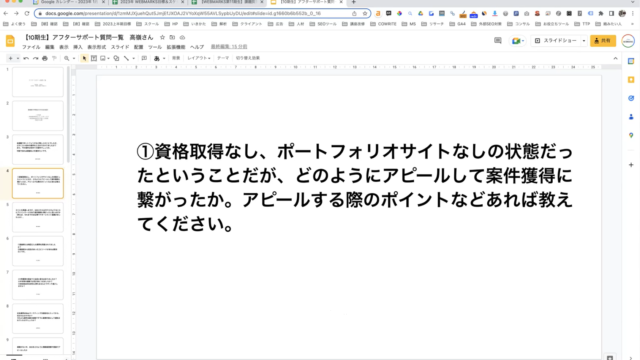The width and height of the screenshot is (640, 360).
Task: Open the 表示形式 menu
Action: pos(97,47)
